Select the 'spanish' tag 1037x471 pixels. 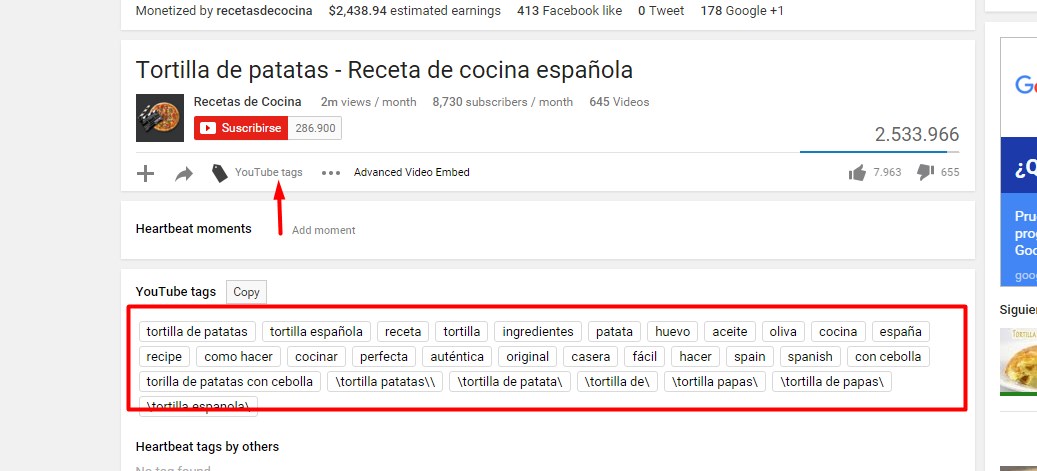810,357
